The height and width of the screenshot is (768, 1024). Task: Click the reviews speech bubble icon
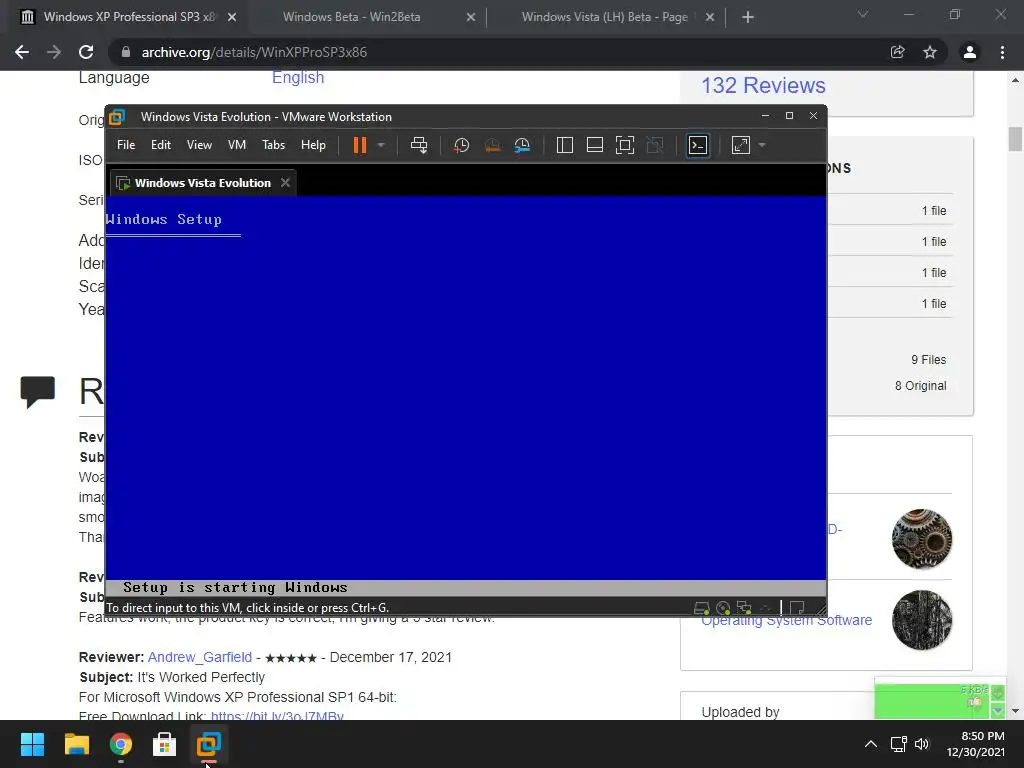click(38, 392)
